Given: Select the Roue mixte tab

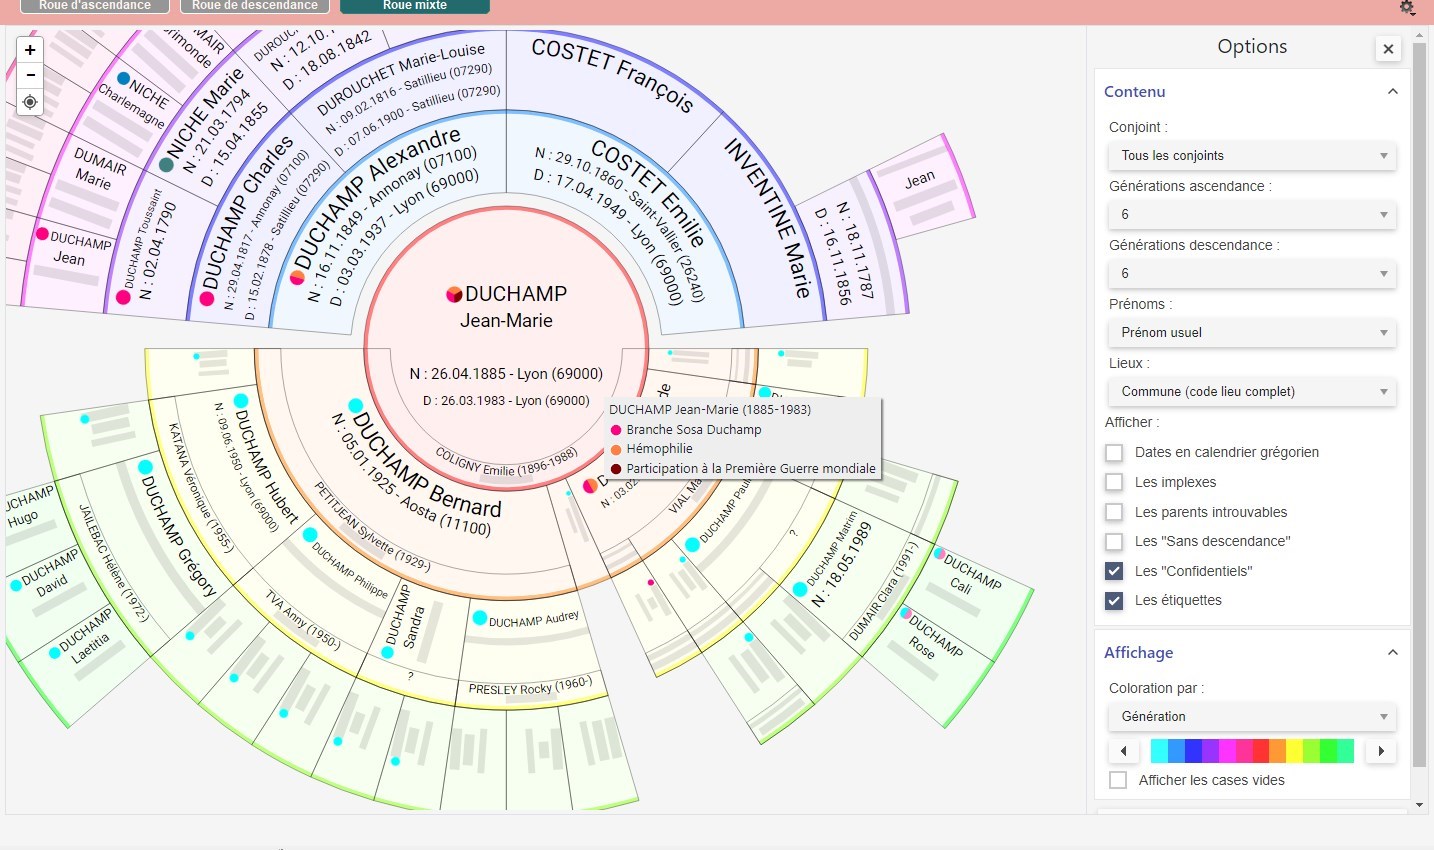Looking at the screenshot, I should pyautogui.click(x=415, y=6).
